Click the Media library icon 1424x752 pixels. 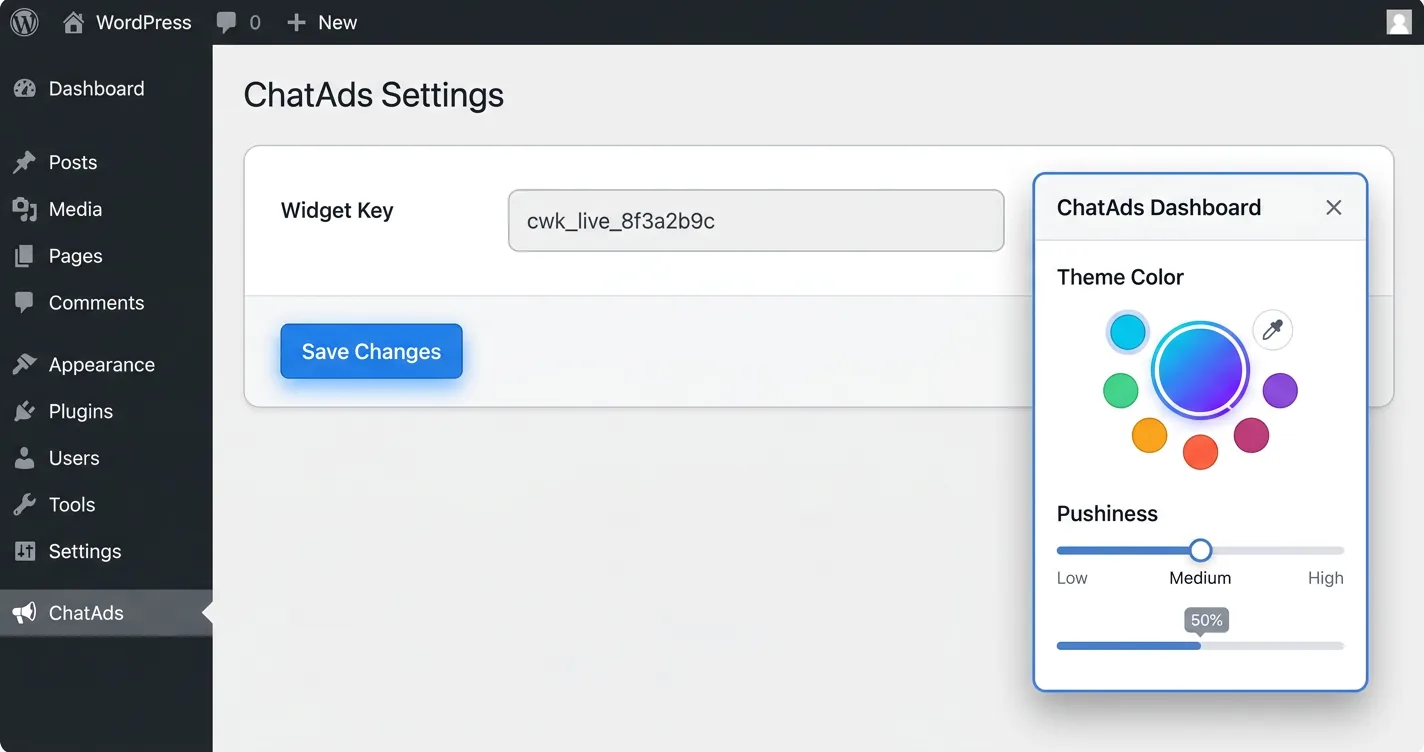tap(24, 209)
